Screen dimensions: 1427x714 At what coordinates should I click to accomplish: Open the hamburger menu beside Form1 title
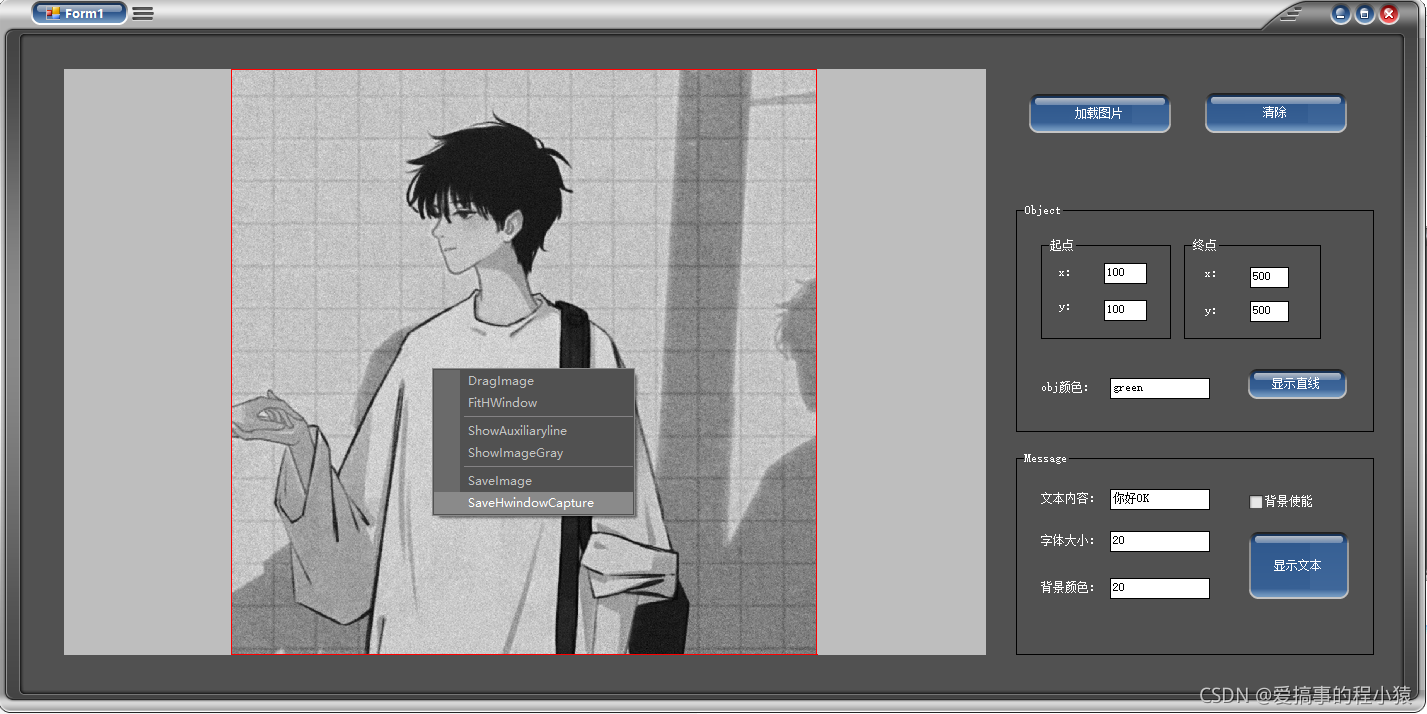click(x=143, y=14)
